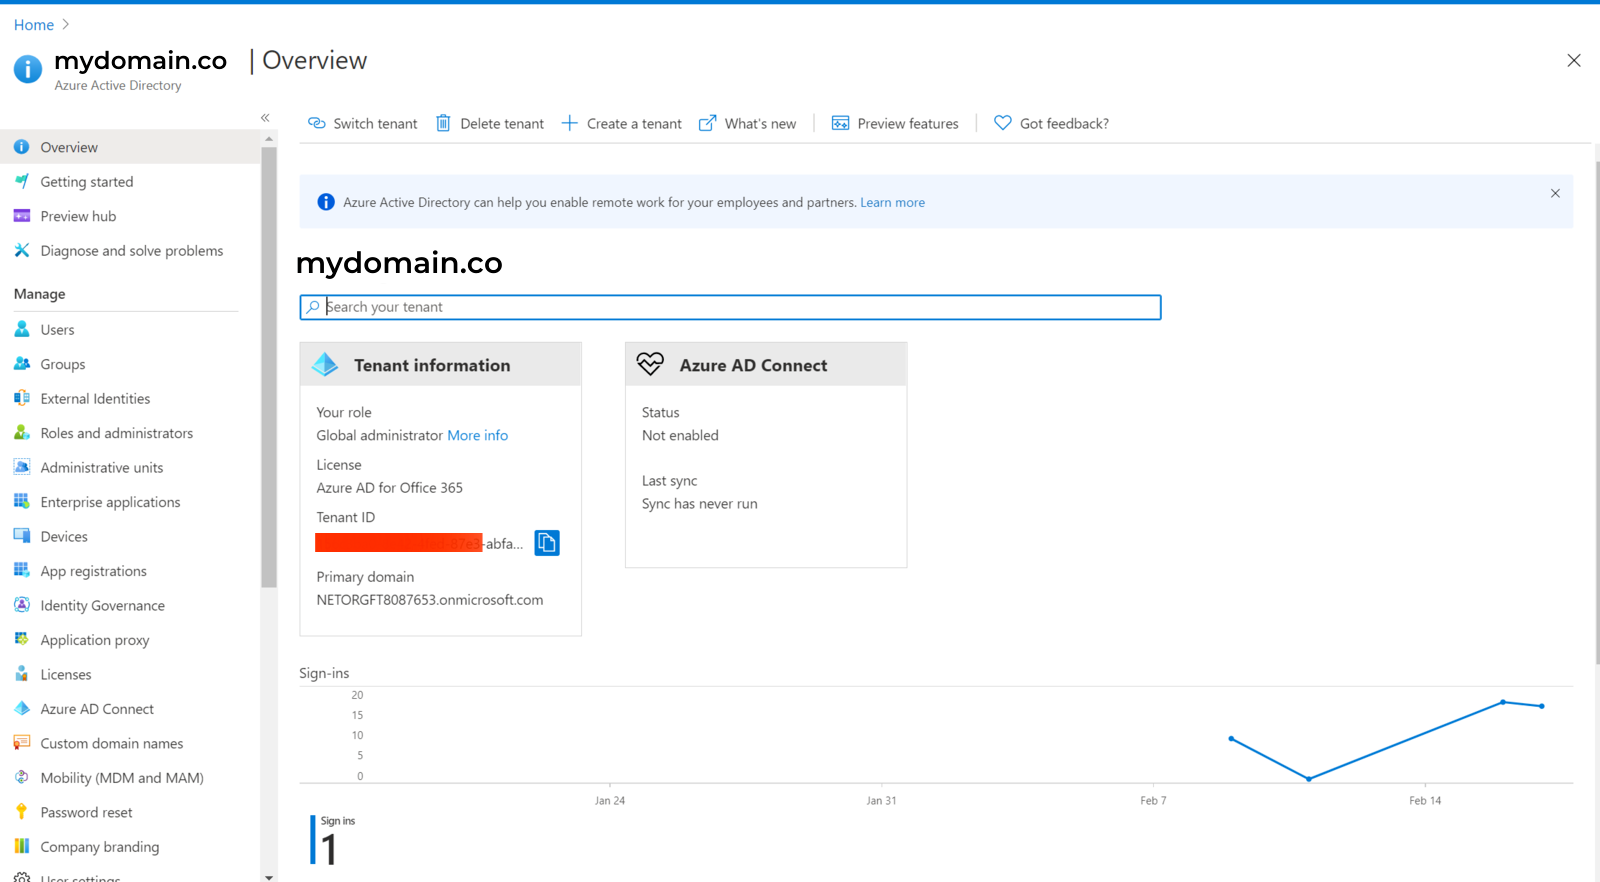The width and height of the screenshot is (1600, 882).
Task: Click the Create a tenant plus icon
Action: click(569, 123)
